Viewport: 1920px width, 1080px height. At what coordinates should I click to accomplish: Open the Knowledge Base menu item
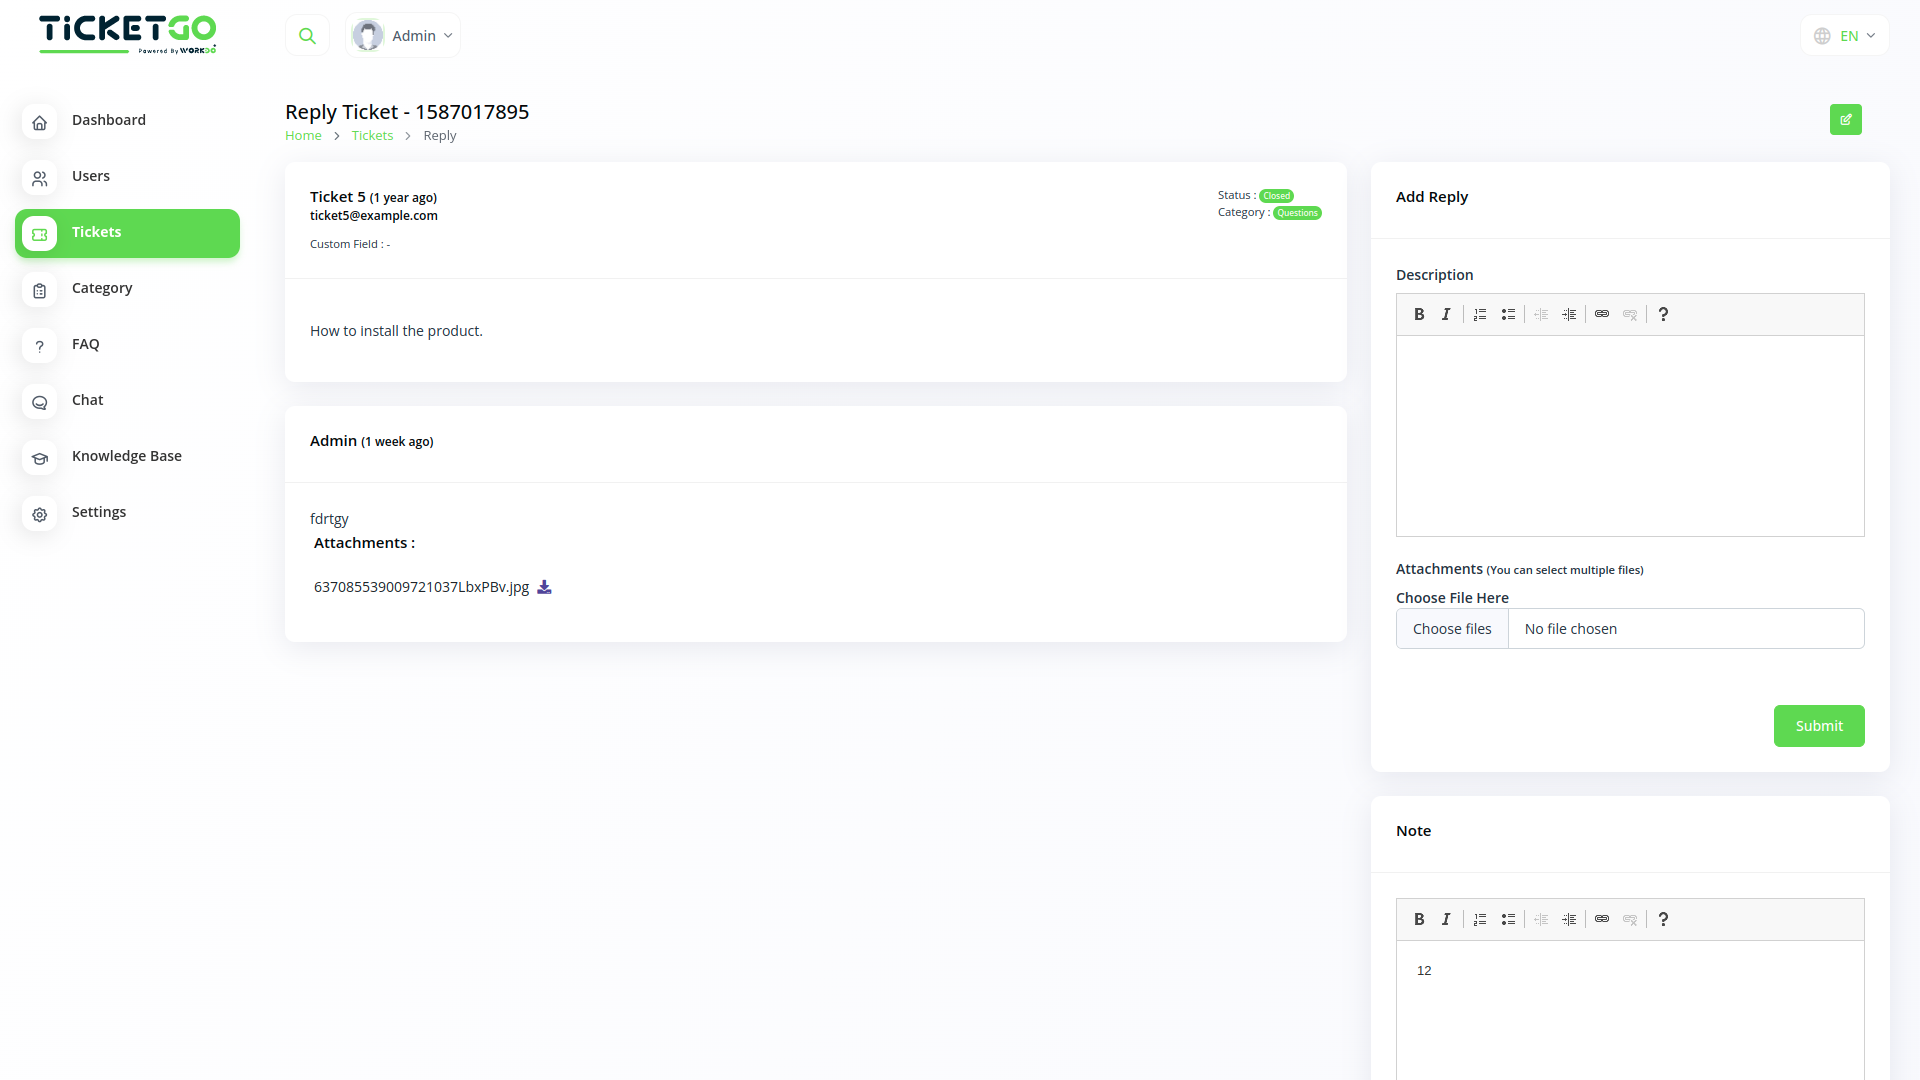pos(126,456)
